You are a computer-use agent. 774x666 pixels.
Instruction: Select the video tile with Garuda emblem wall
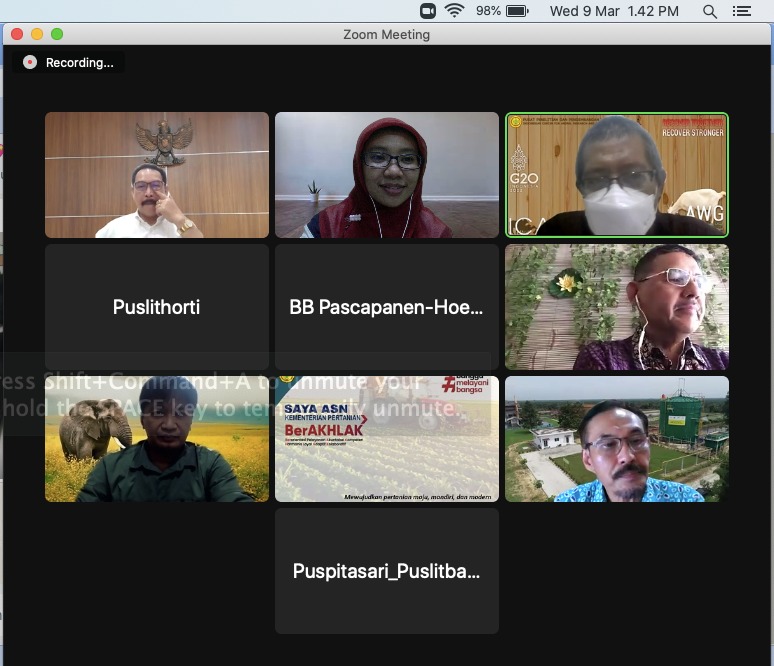coord(157,175)
